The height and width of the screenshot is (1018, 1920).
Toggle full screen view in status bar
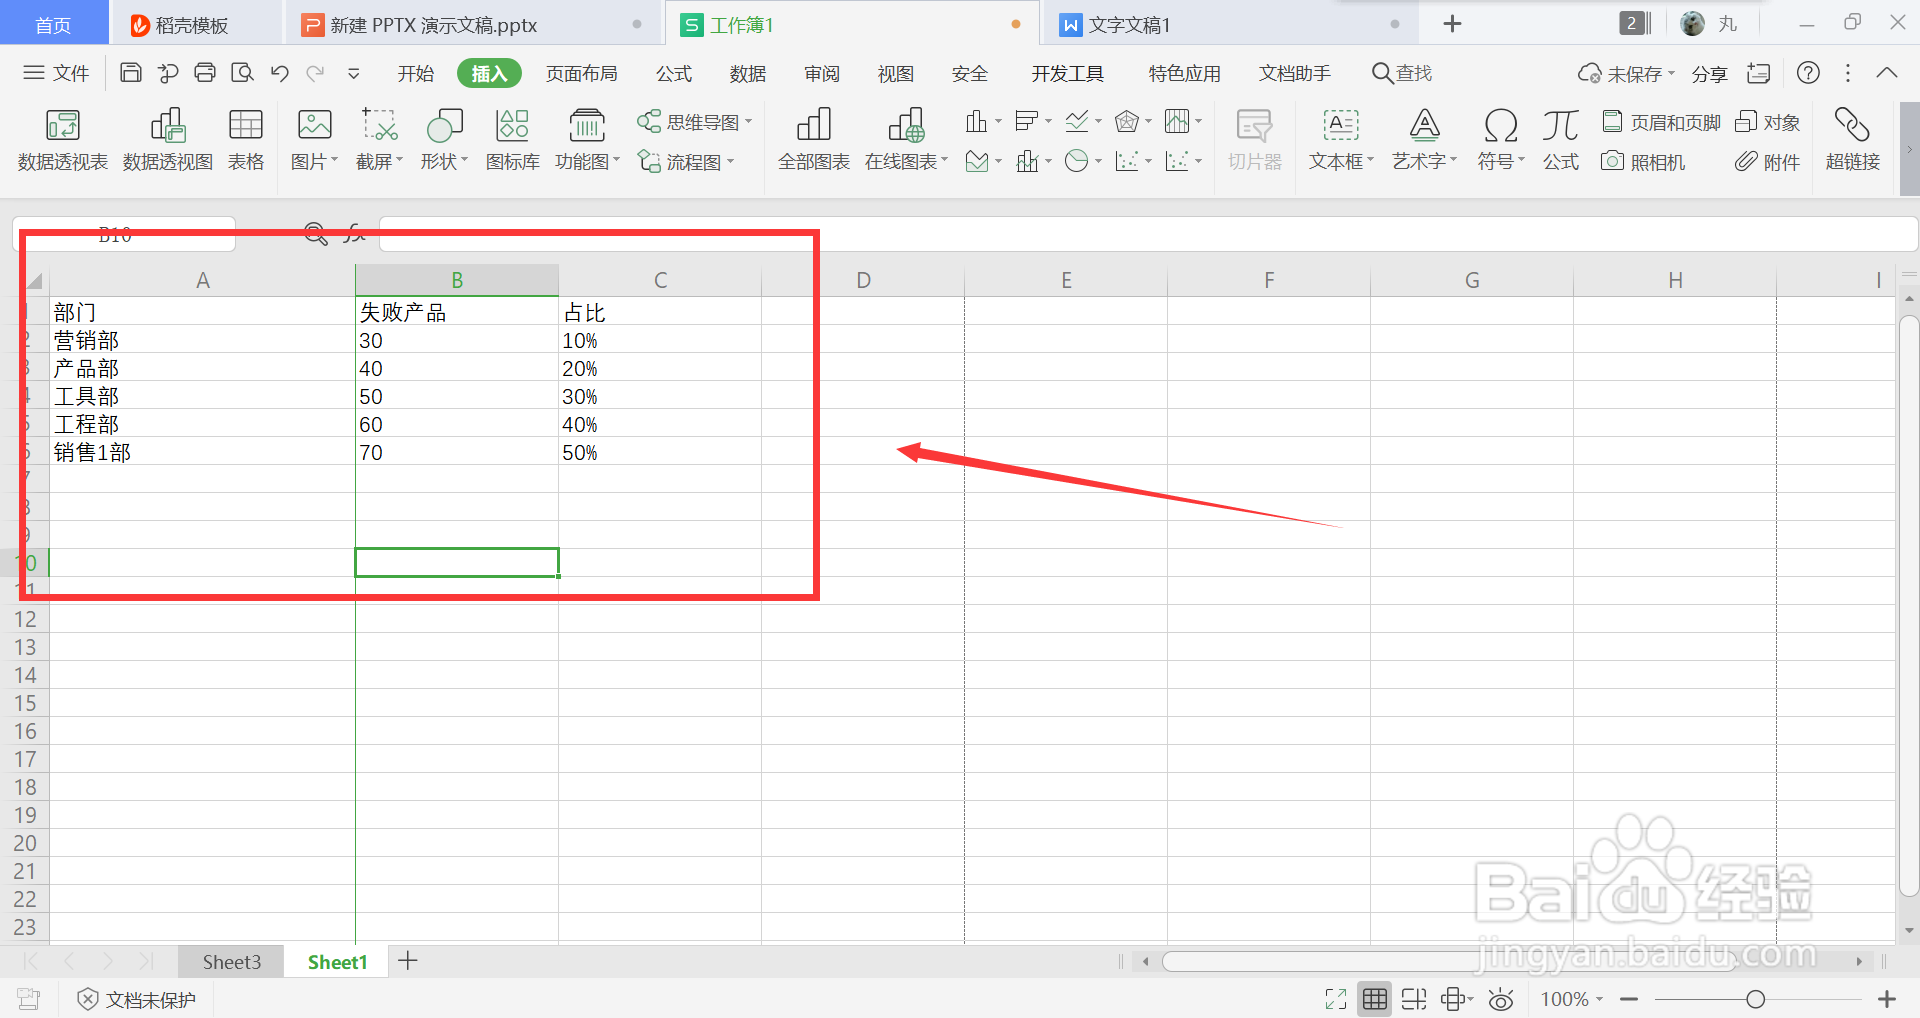pyautogui.click(x=1336, y=999)
